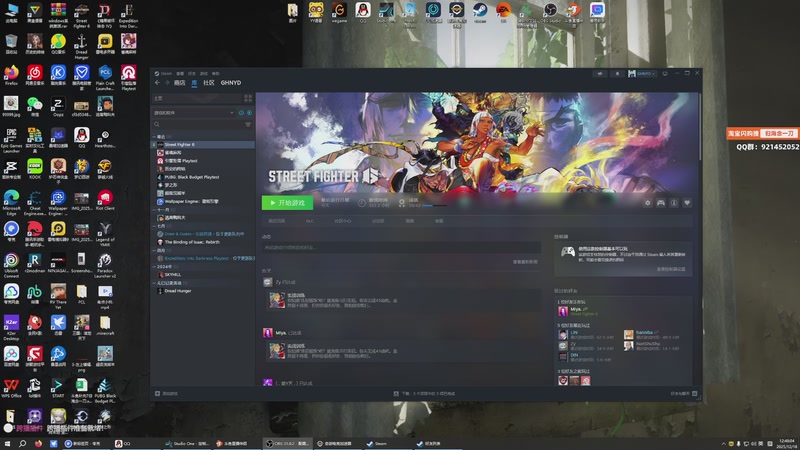Image resolution: width=800 pixels, height=450 pixels.
Task: Toggle the ready-to-play filter icon
Action: (x=249, y=113)
